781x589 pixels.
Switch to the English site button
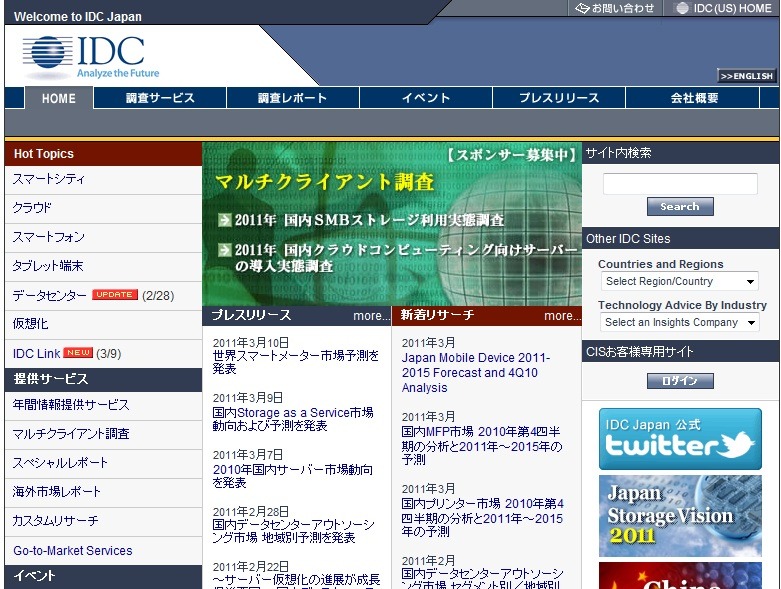[747, 76]
